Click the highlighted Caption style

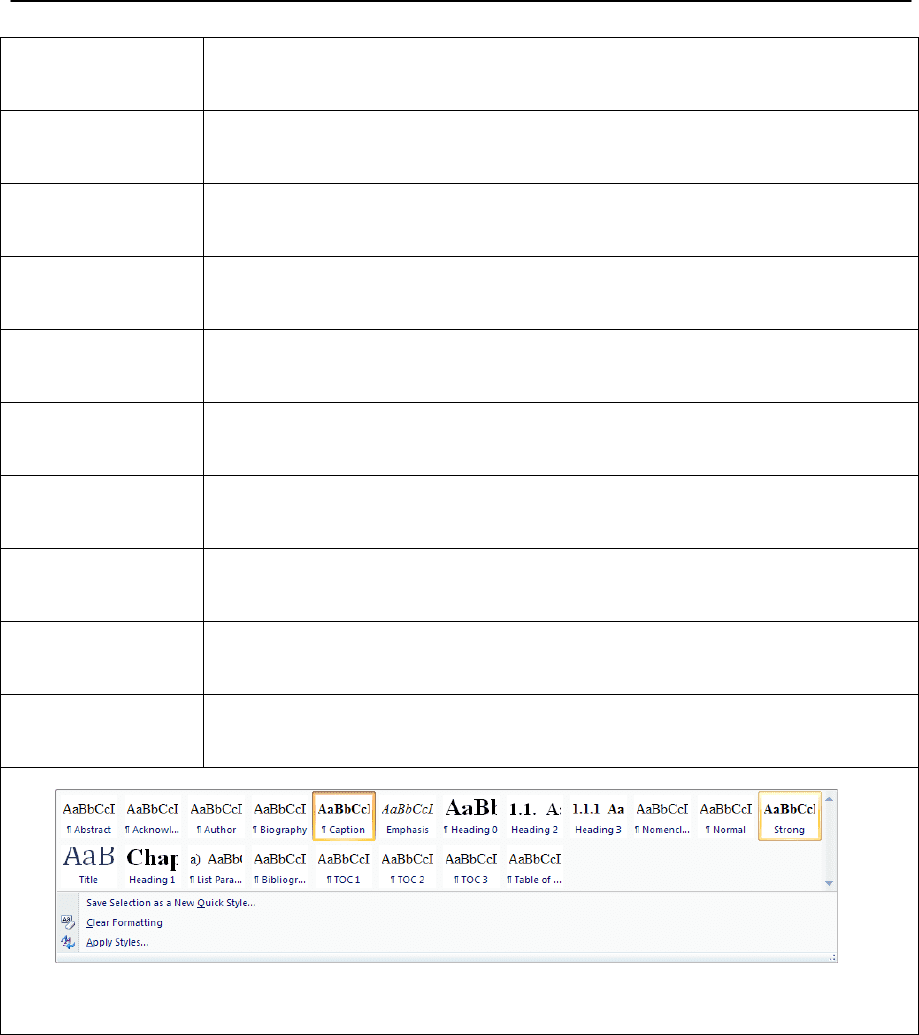click(x=344, y=816)
